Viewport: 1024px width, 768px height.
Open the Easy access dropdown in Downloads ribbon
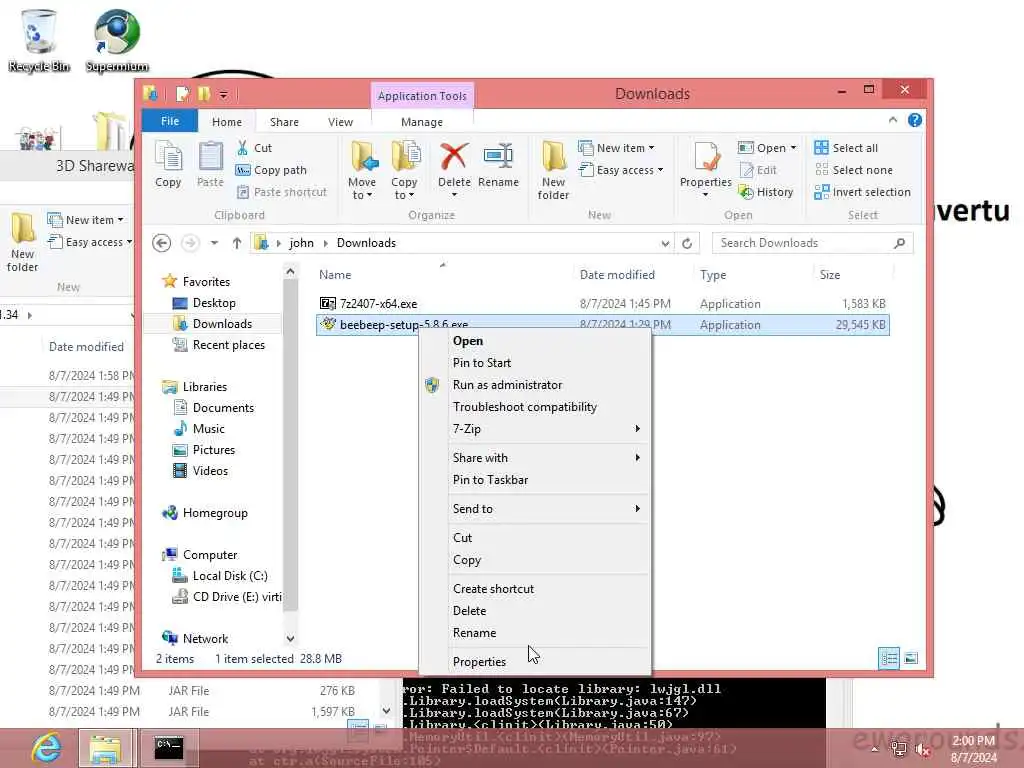point(621,170)
